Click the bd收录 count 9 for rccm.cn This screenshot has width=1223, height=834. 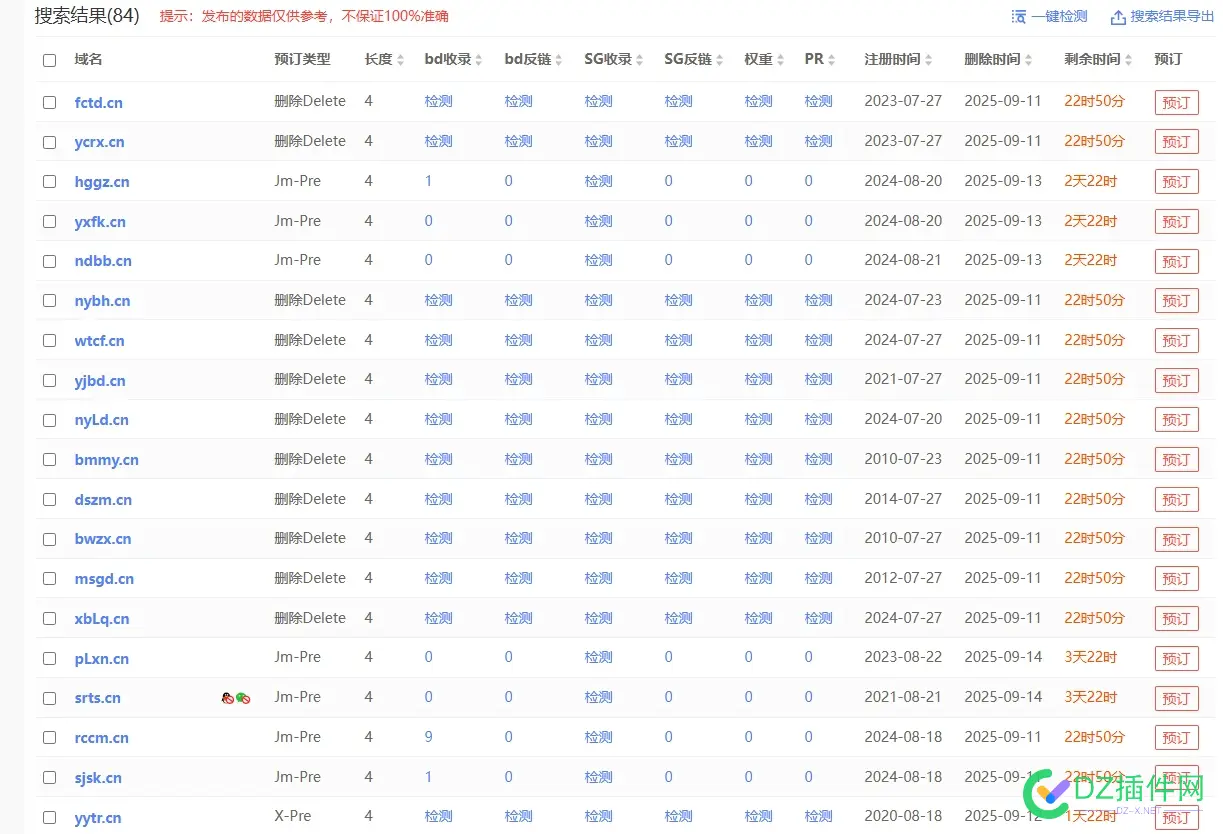pos(428,737)
